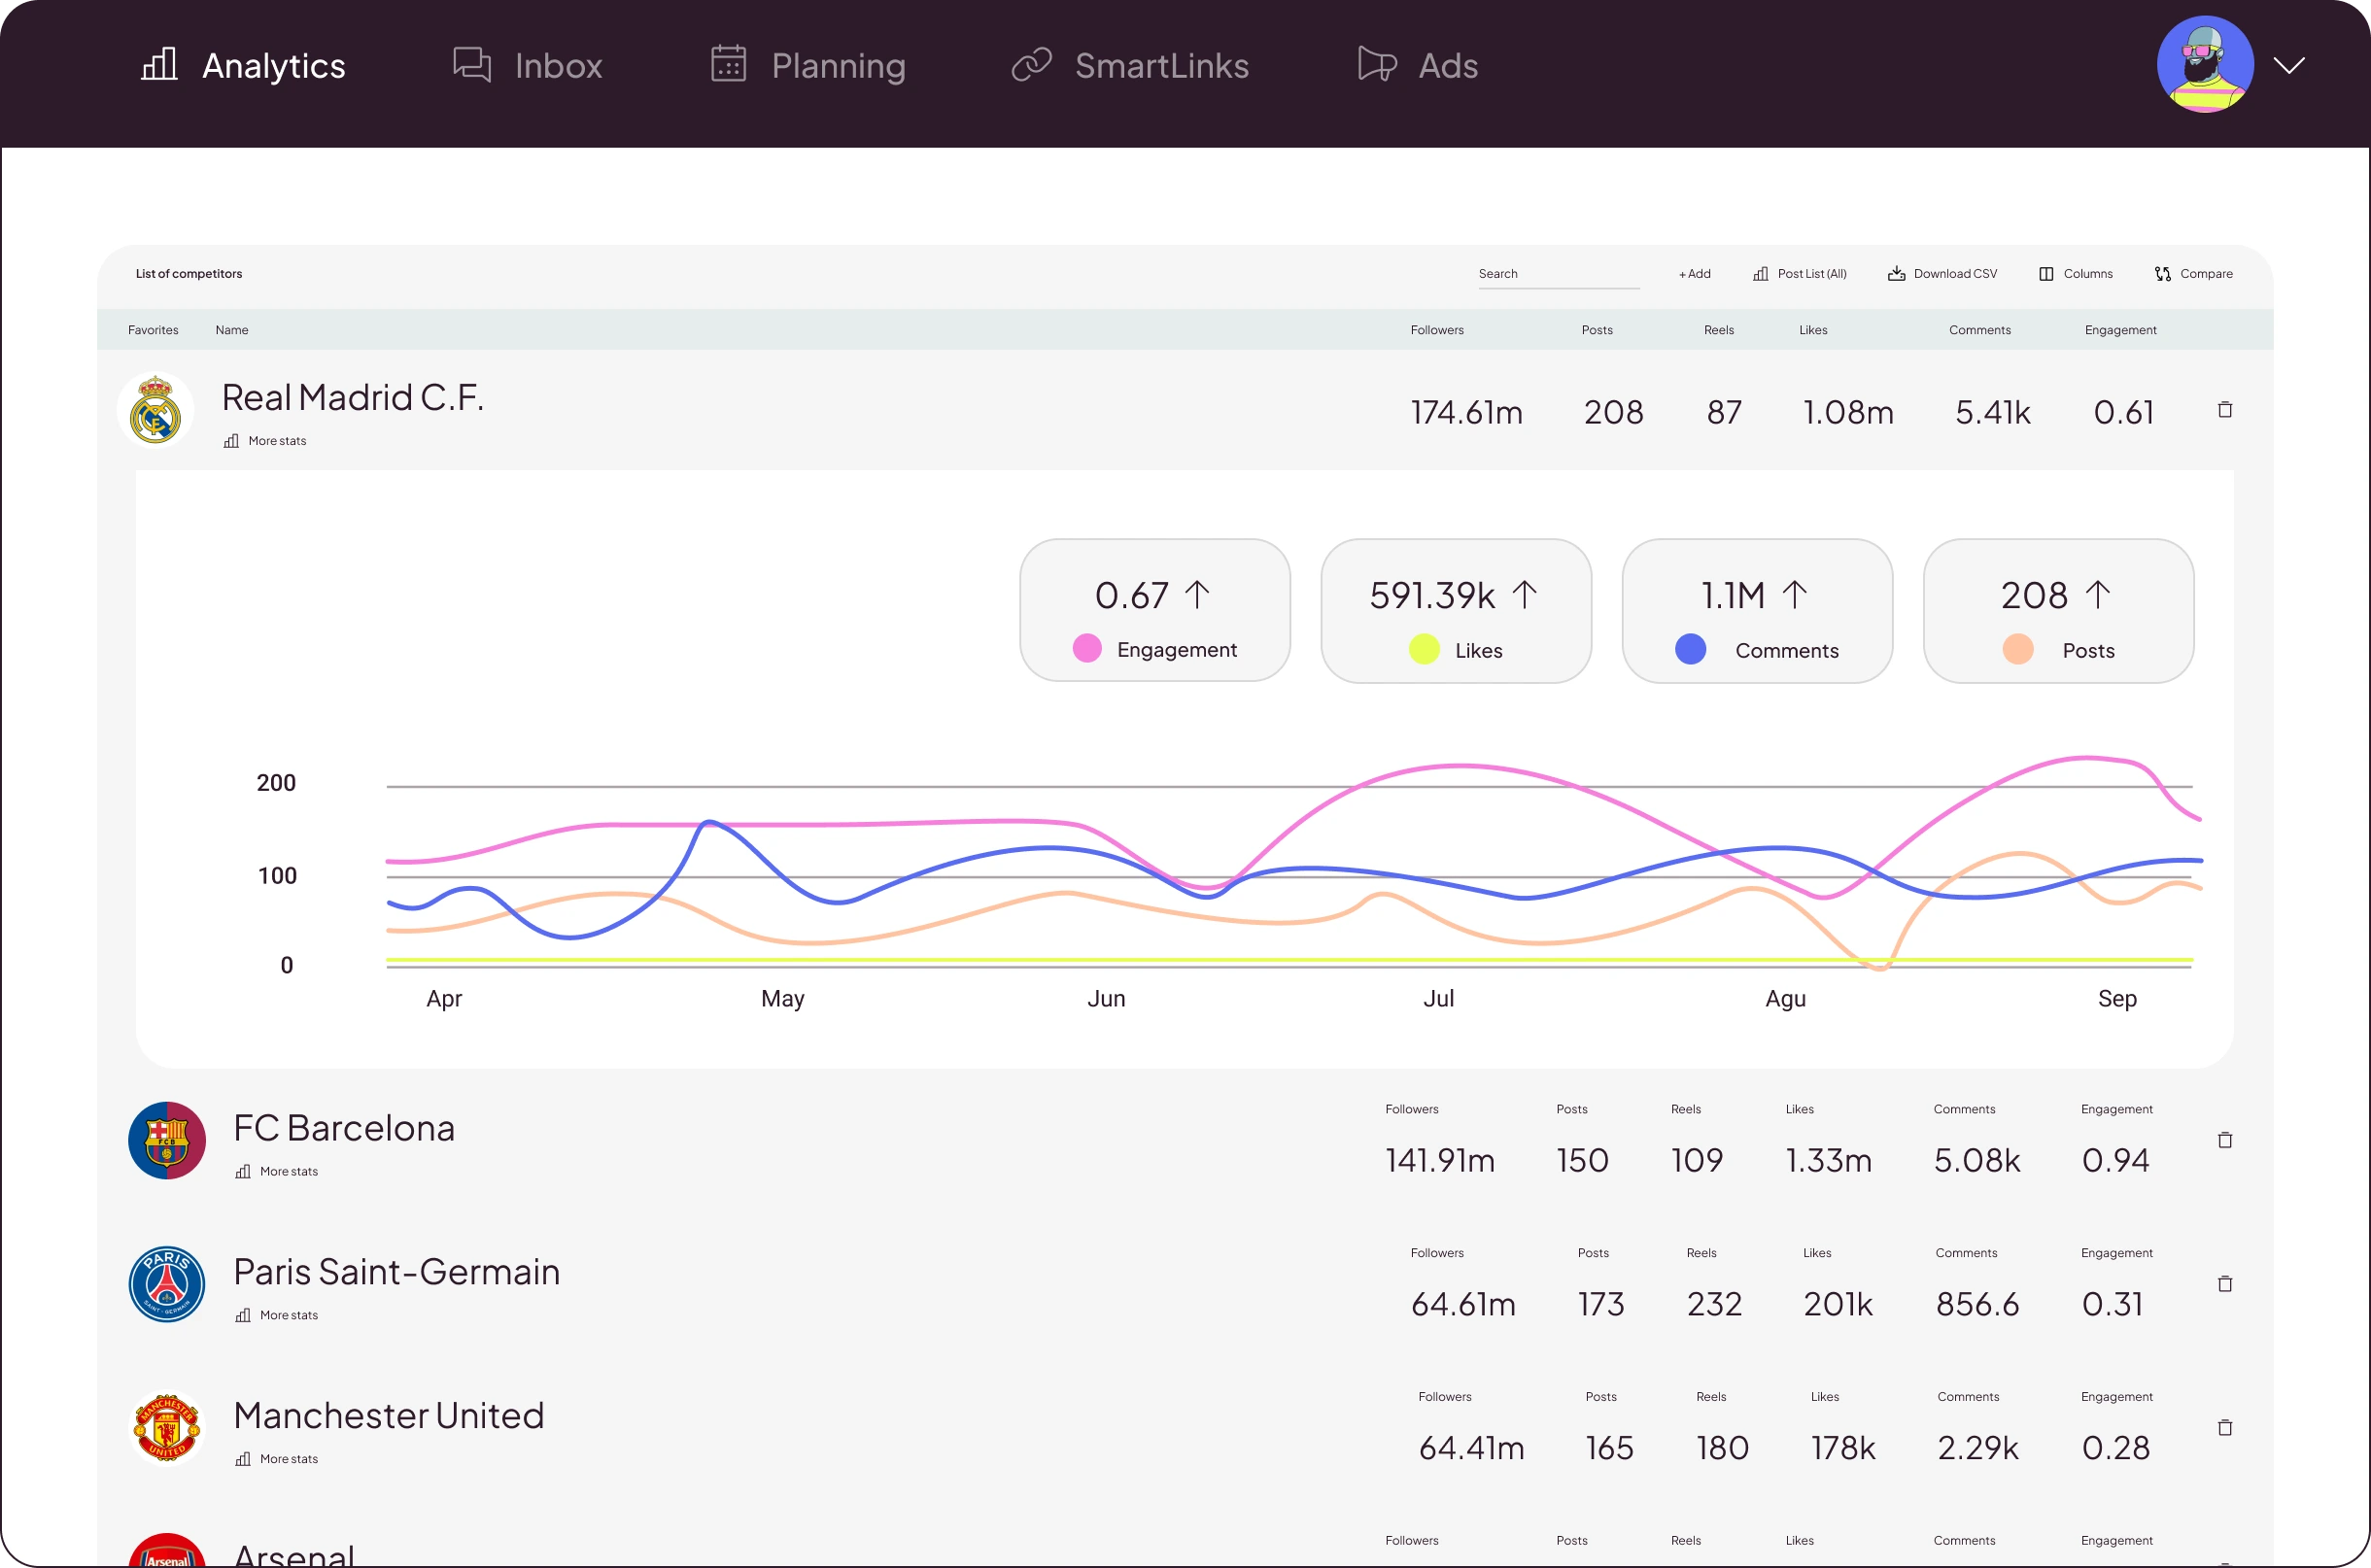Image resolution: width=2371 pixels, height=1568 pixels.
Task: Open Post List (All) chart icon
Action: (1761, 274)
